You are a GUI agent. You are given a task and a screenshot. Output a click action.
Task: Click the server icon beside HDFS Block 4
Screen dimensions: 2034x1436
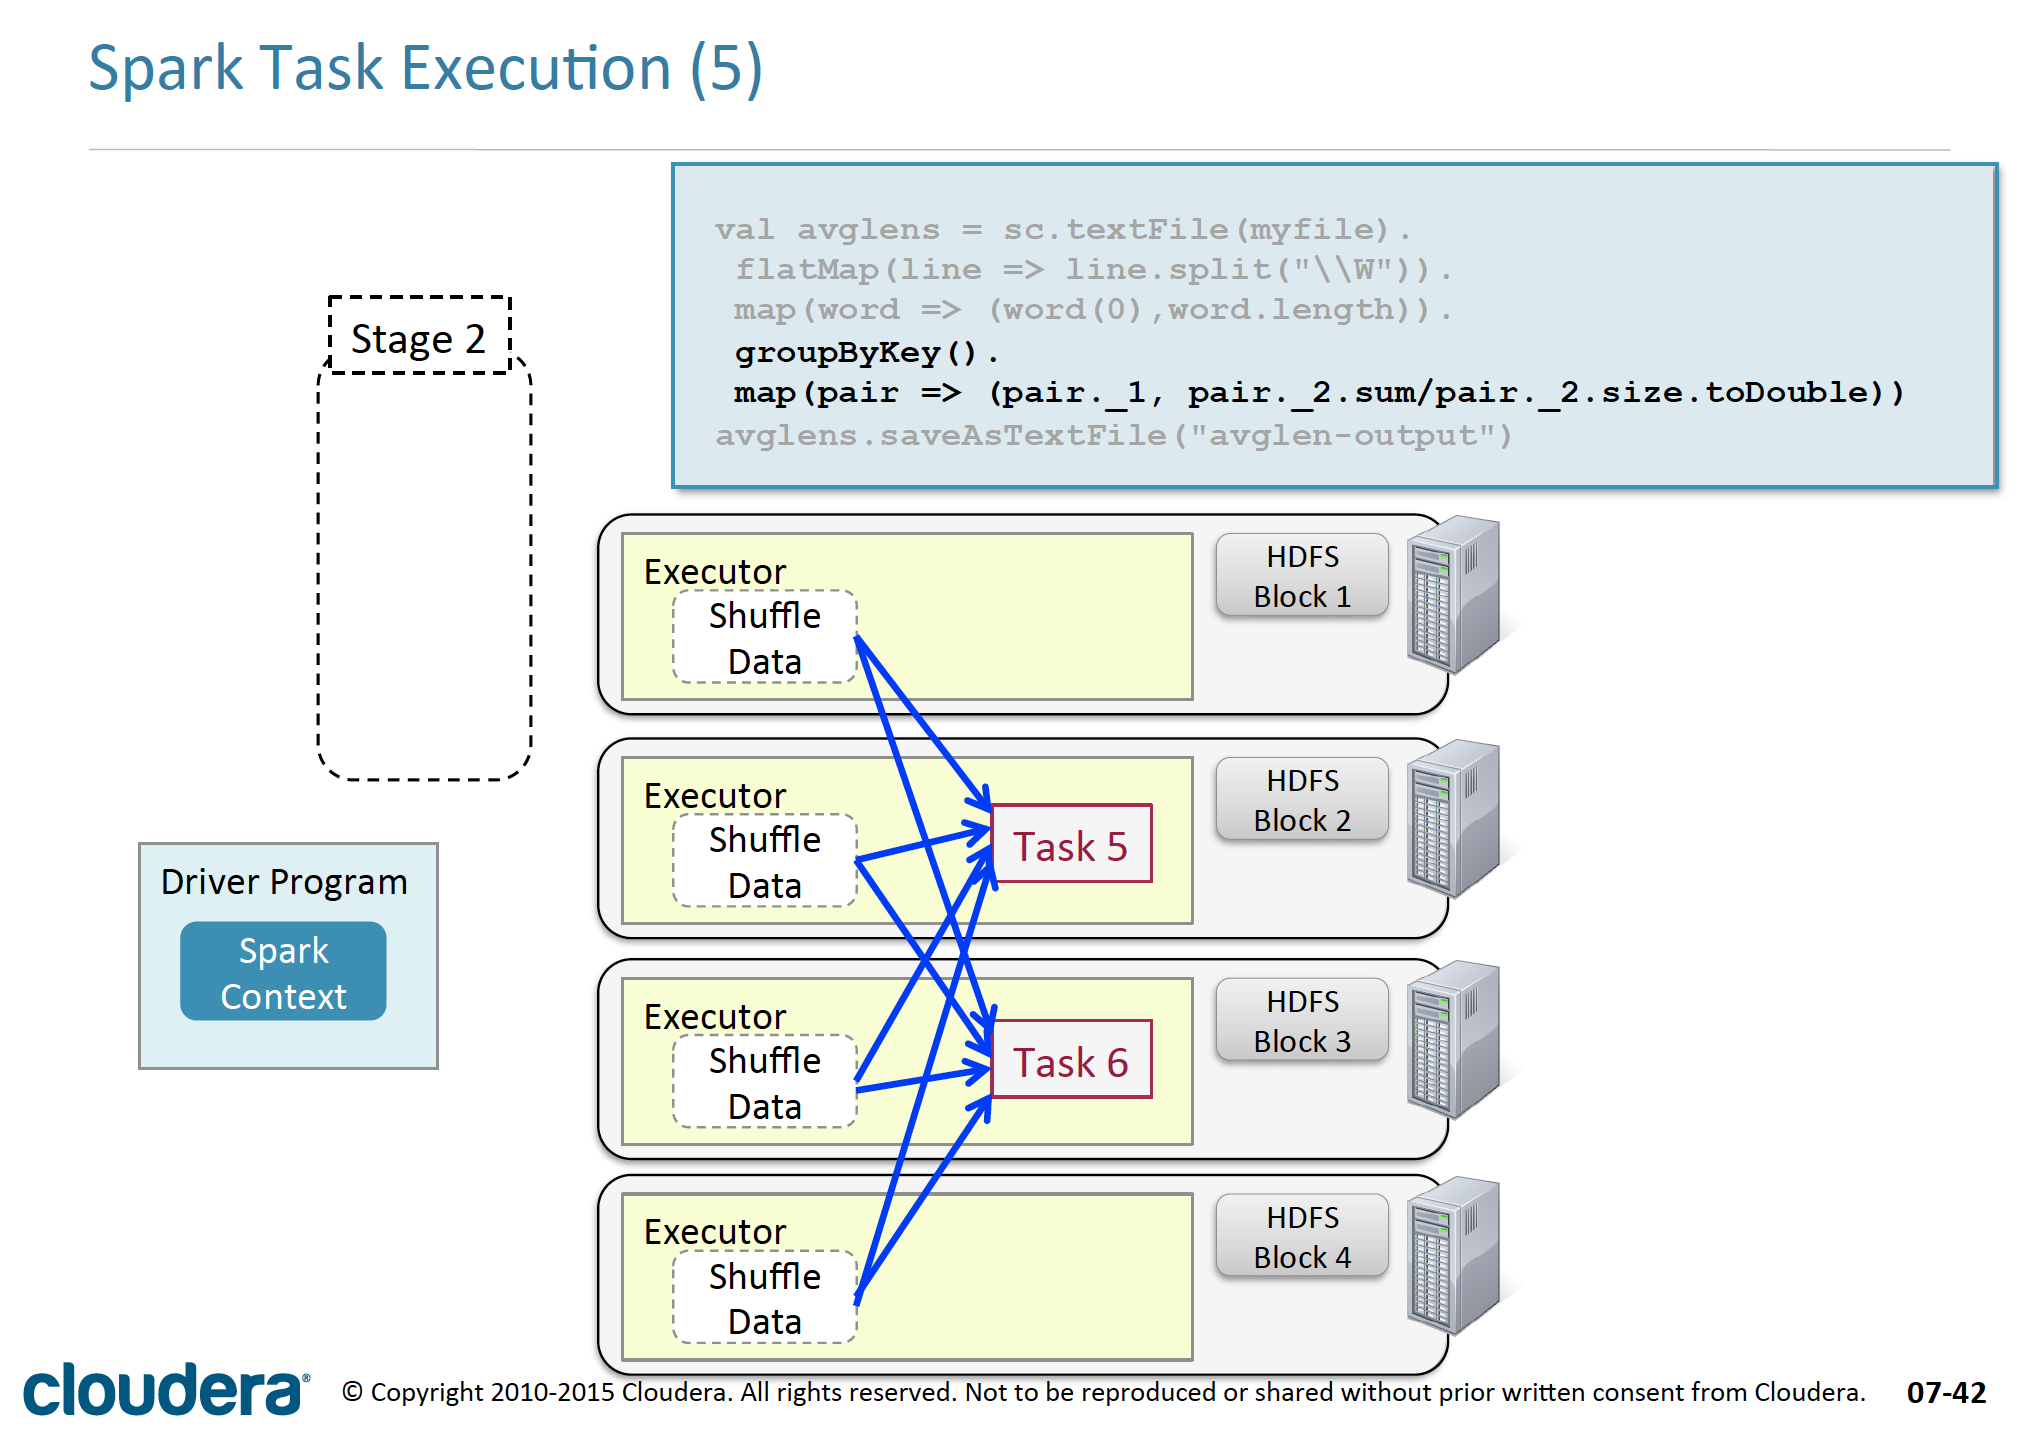1453,1255
